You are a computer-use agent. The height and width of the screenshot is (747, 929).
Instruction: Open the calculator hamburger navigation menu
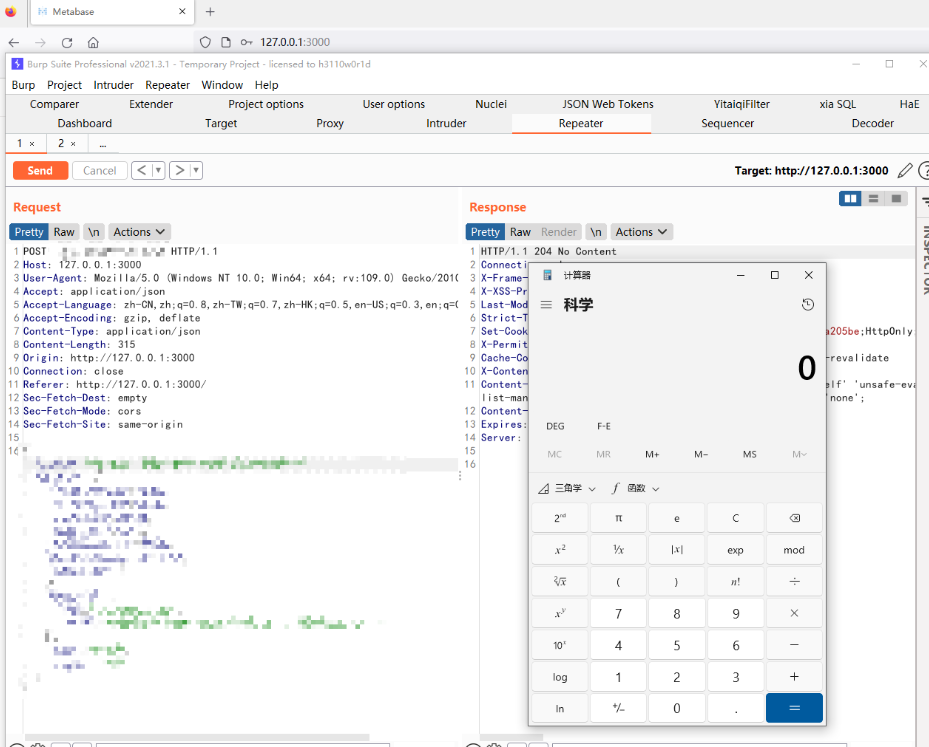(x=546, y=304)
